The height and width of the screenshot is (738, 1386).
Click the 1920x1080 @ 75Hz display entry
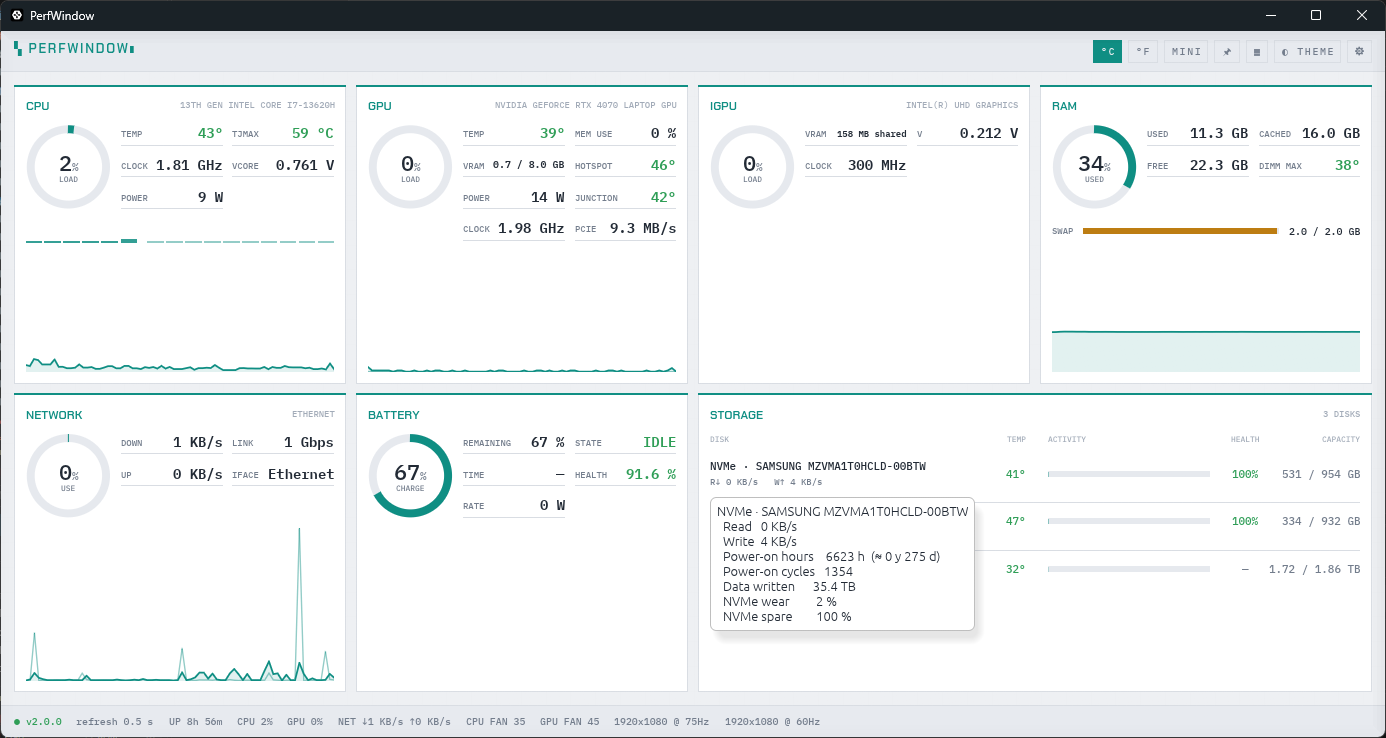pyautogui.click(x=662, y=721)
